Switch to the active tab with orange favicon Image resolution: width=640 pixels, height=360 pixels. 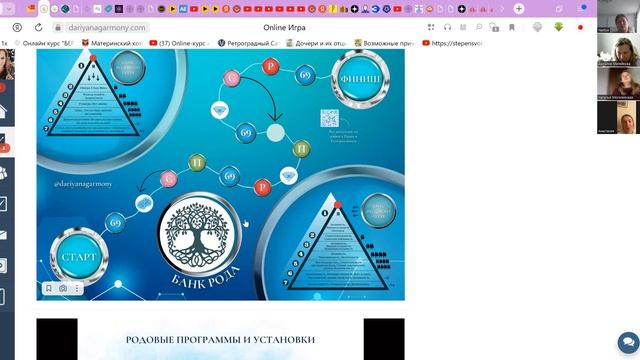click(44, 9)
